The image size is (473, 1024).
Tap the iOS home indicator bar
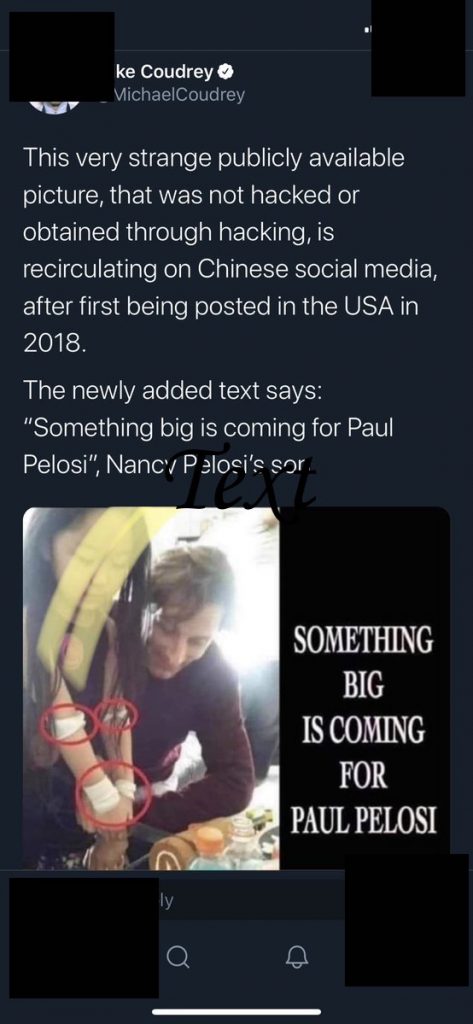[x=236, y=1012]
